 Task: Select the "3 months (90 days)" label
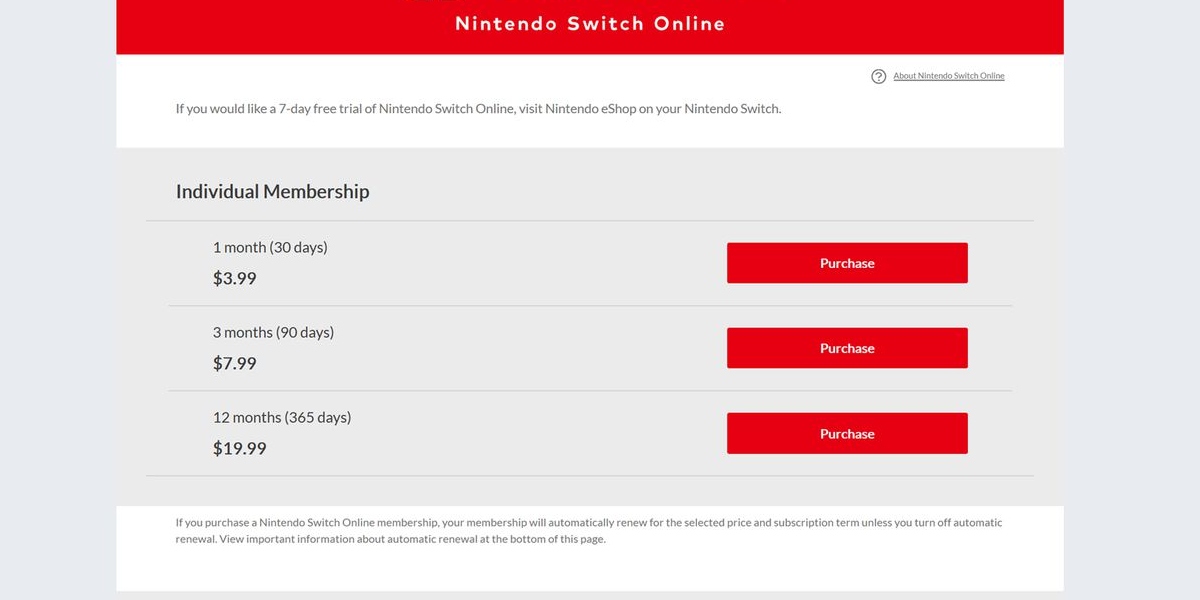[273, 332]
